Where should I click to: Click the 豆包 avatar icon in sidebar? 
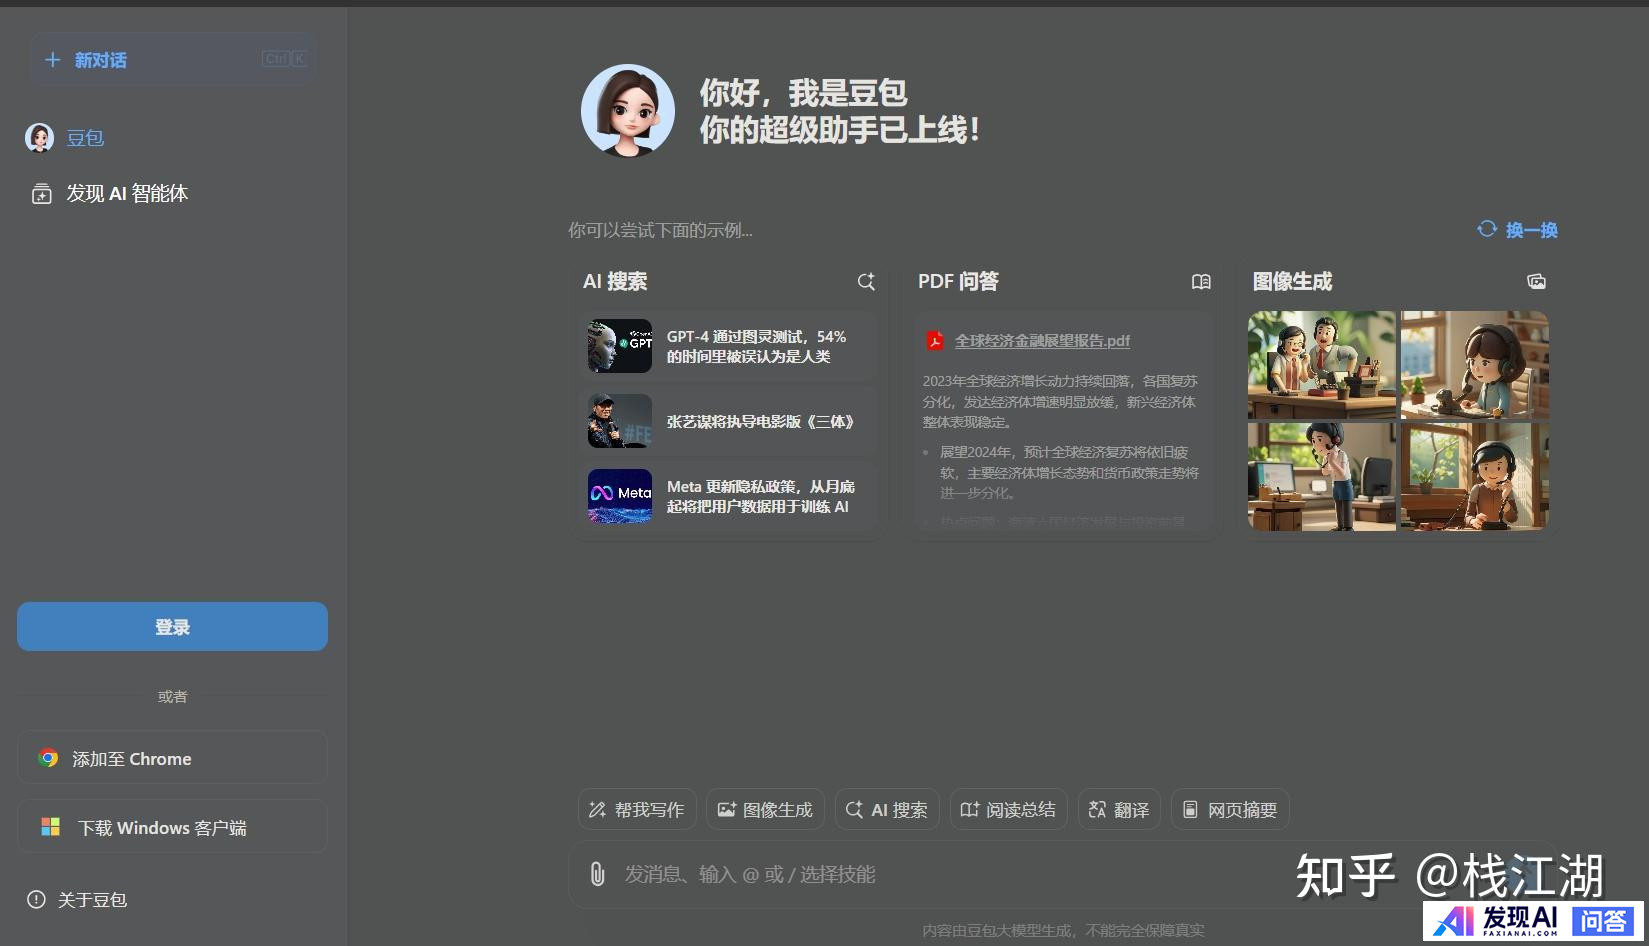click(x=40, y=138)
